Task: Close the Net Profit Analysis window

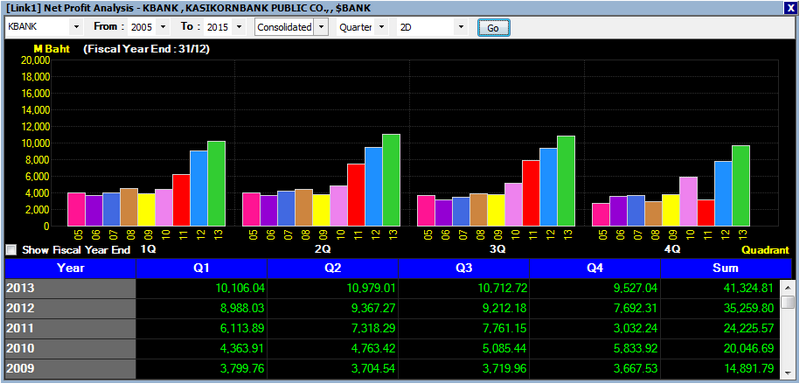Action: tap(790, 8)
